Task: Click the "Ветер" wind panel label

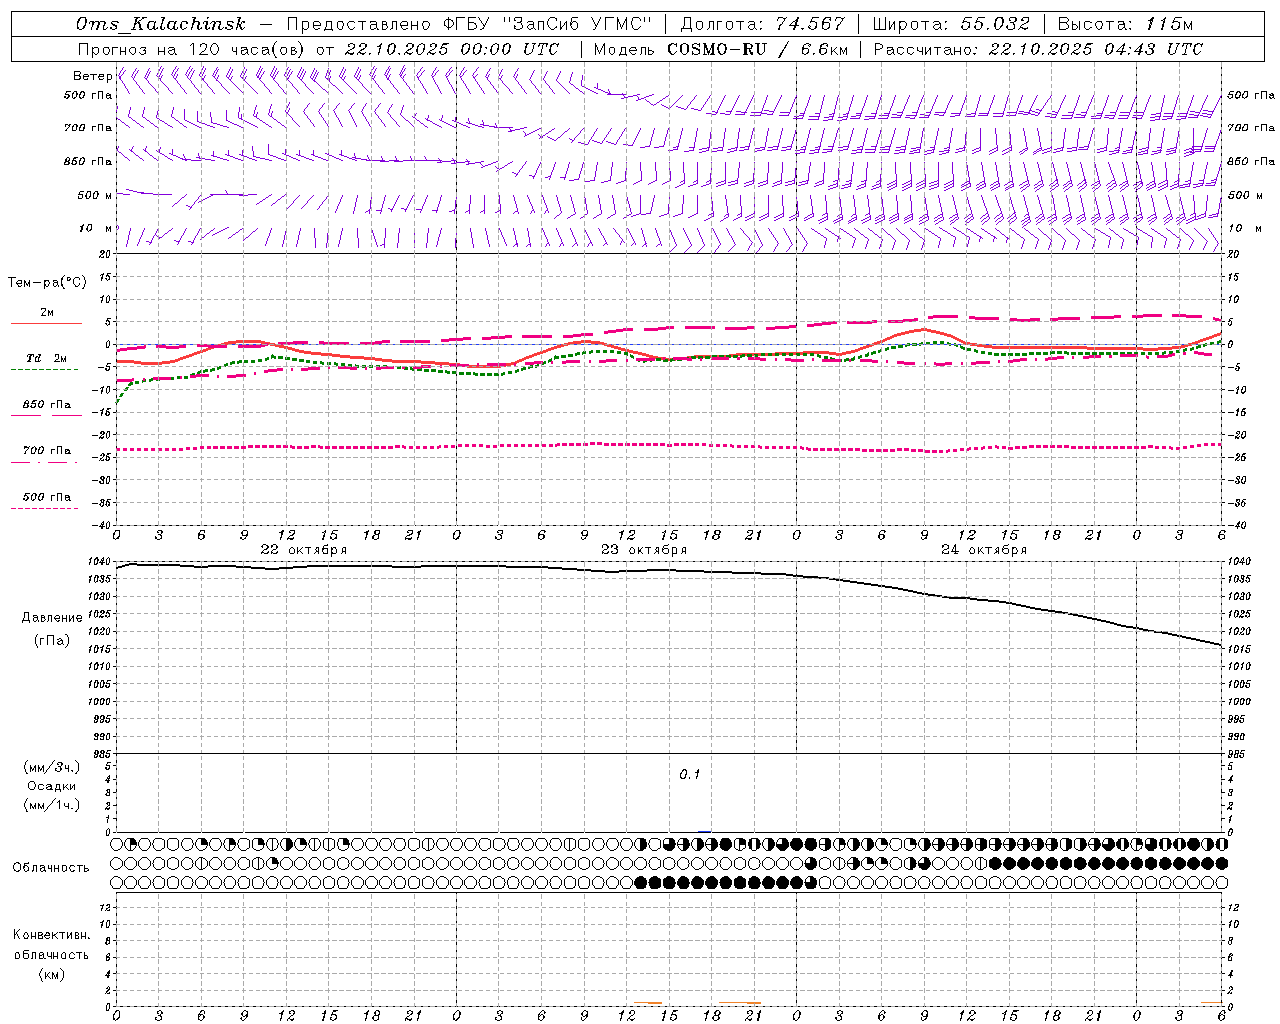Action: pyautogui.click(x=93, y=76)
